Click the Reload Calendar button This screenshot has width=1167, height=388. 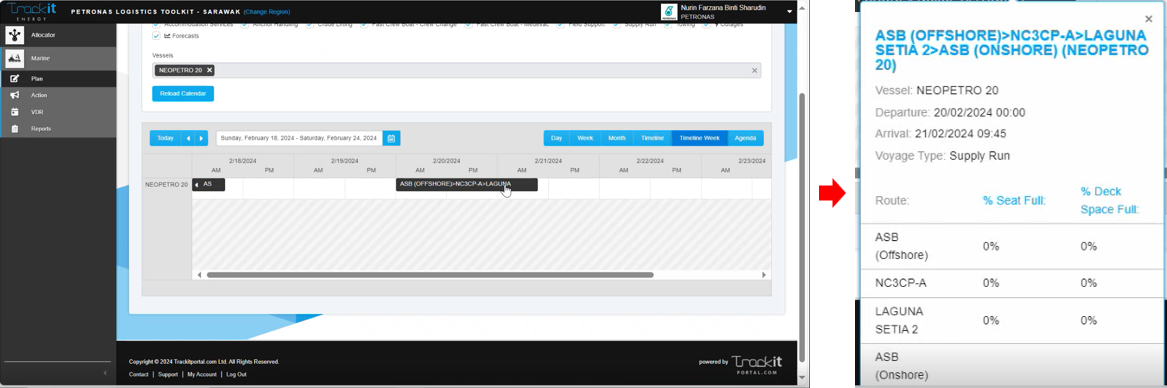point(183,94)
